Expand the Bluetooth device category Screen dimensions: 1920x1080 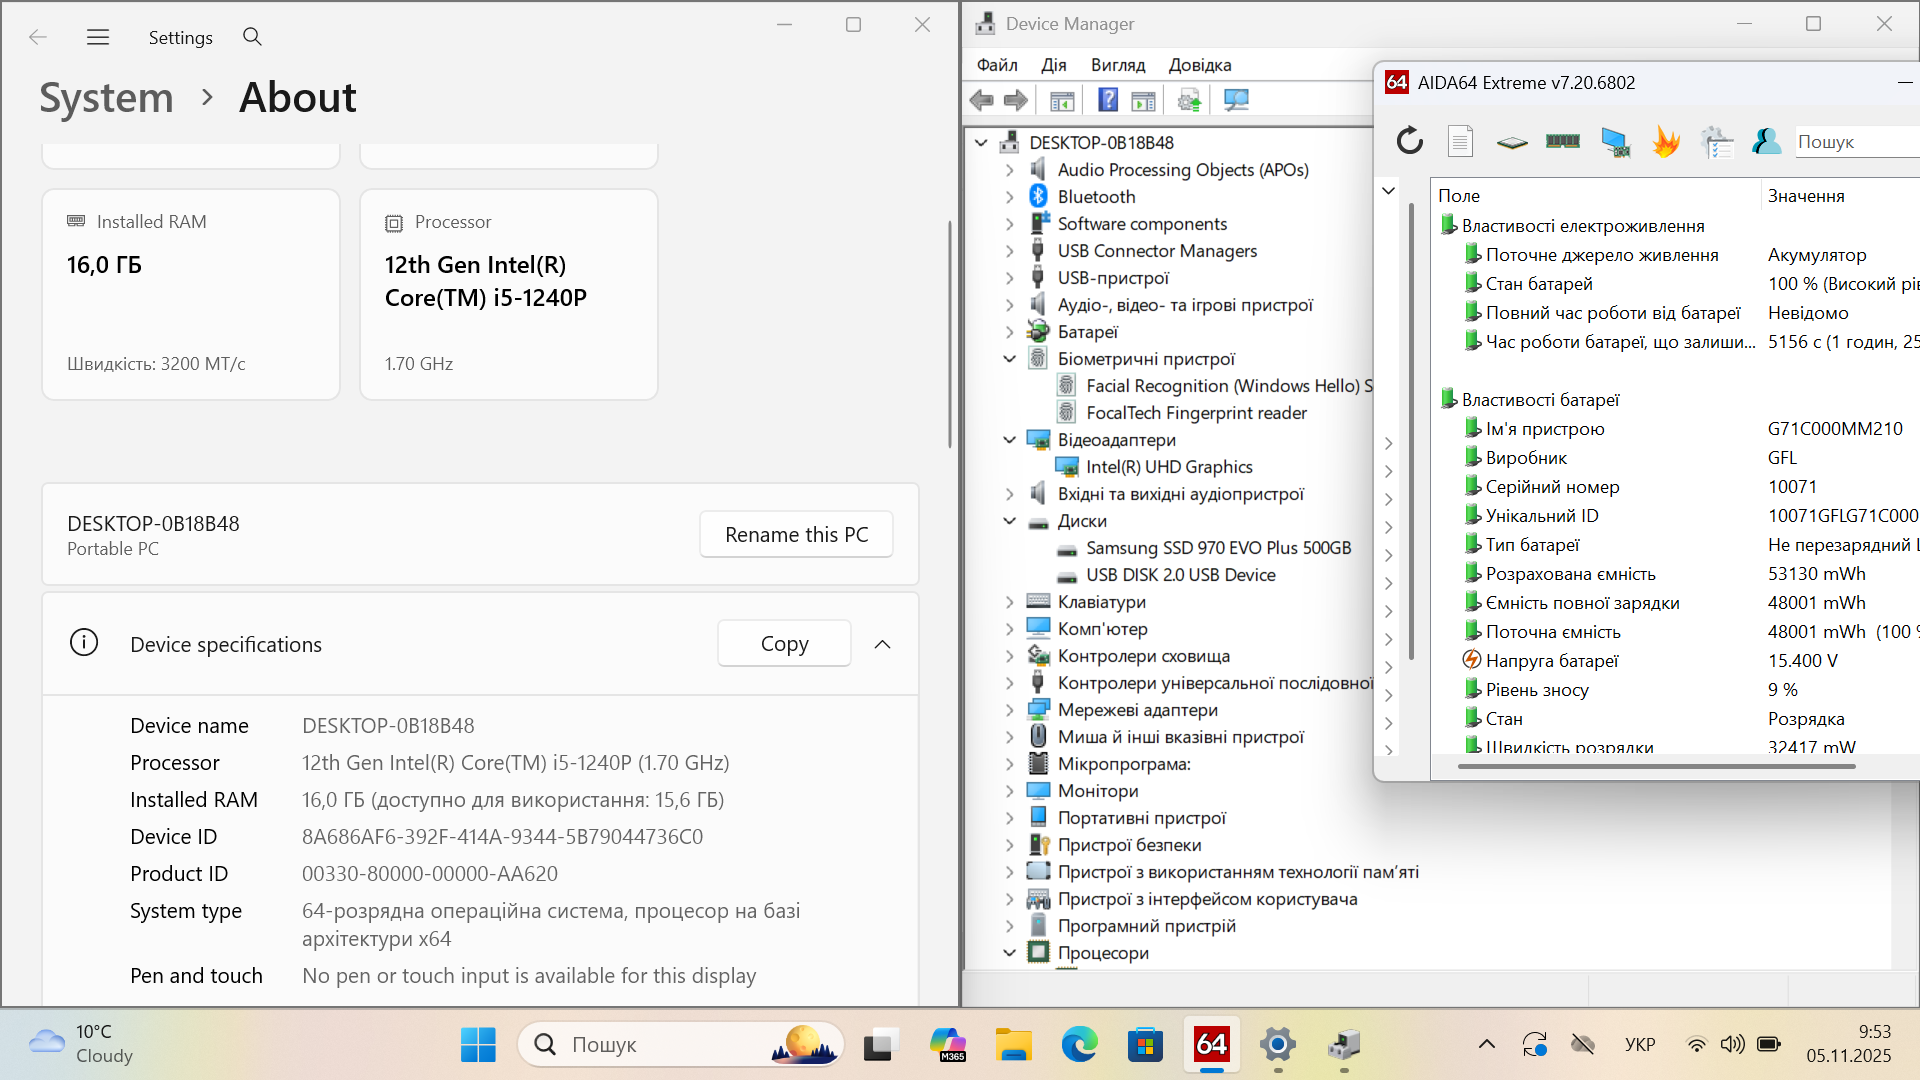click(1009, 197)
